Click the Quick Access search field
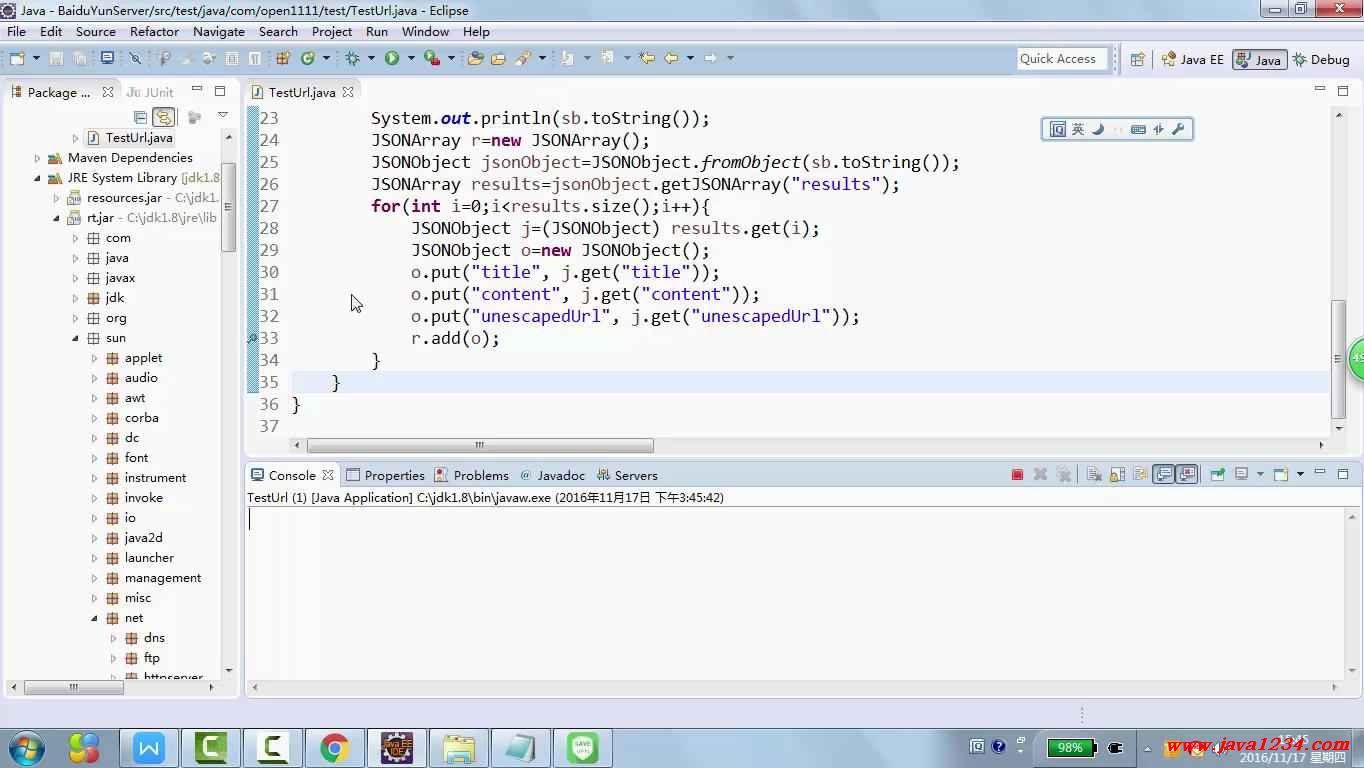 (x=1062, y=59)
